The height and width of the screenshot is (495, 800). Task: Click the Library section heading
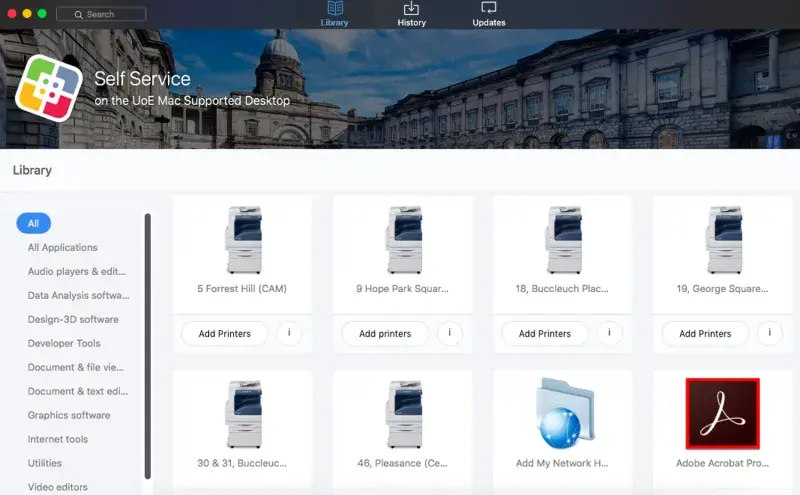[32, 170]
